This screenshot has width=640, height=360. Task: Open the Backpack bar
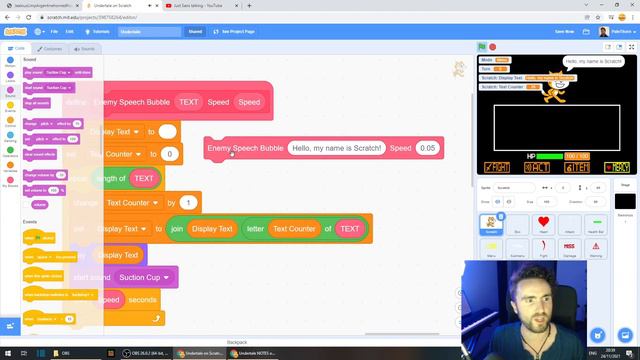point(236,342)
